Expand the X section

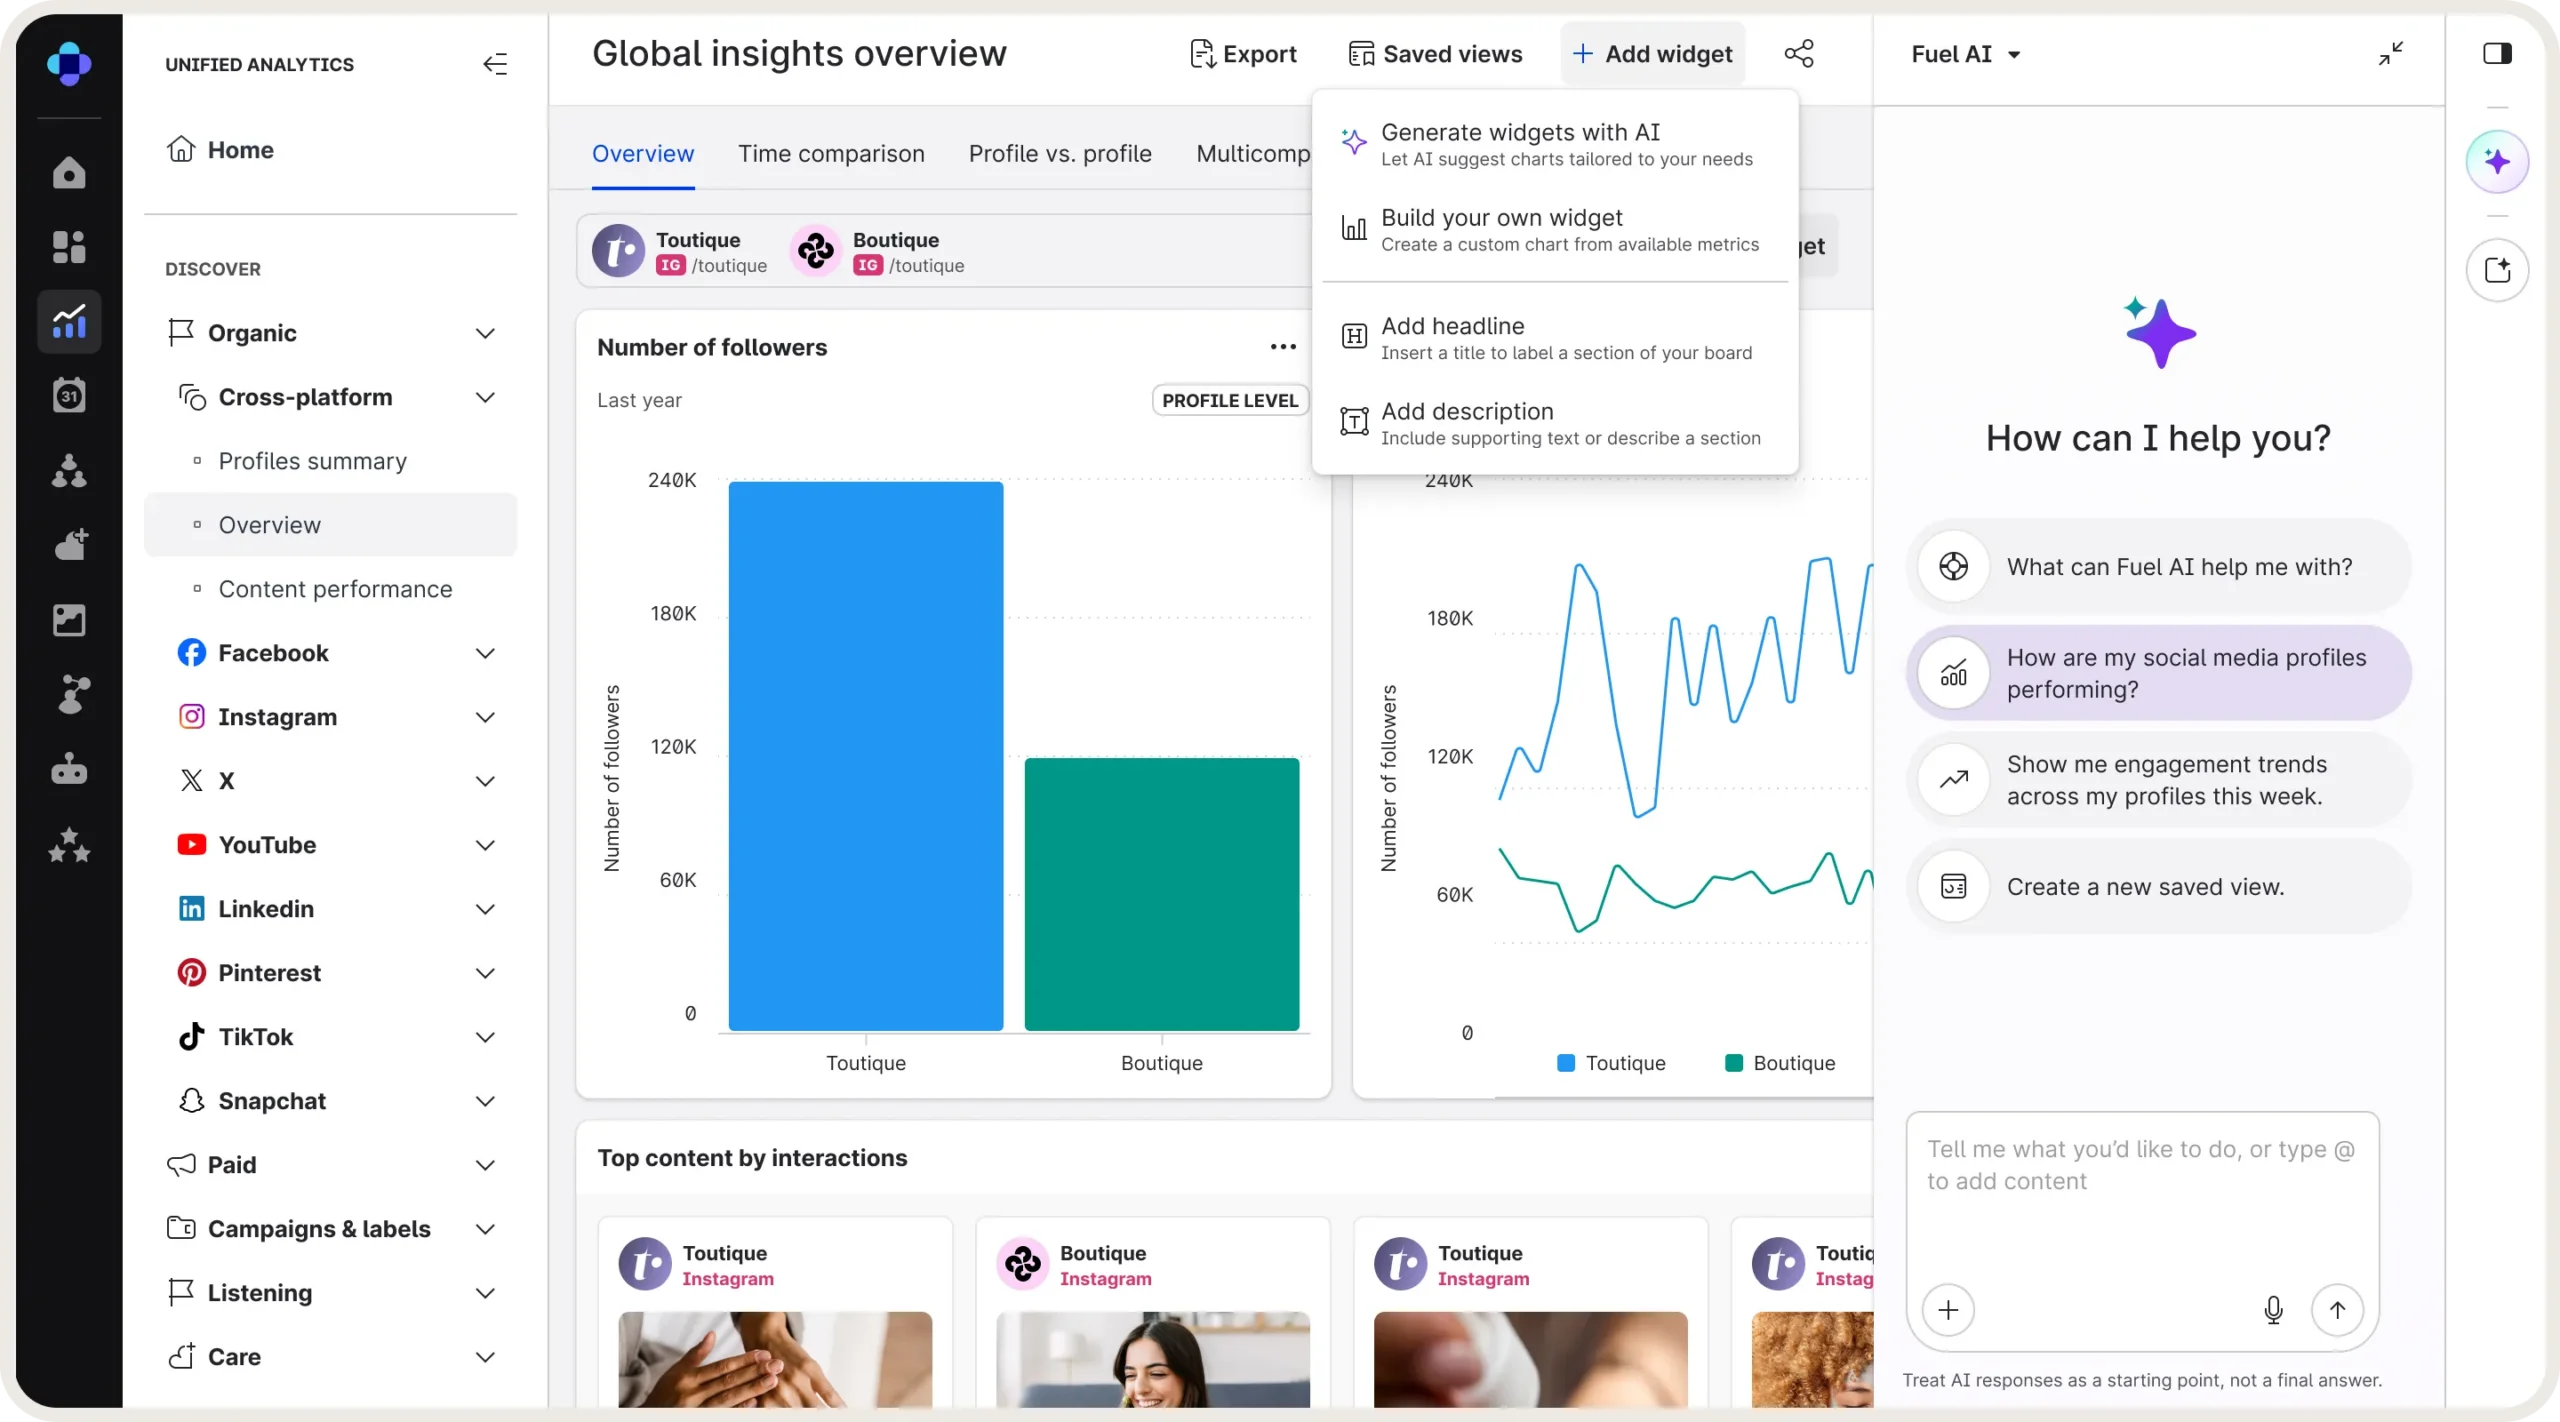485,781
